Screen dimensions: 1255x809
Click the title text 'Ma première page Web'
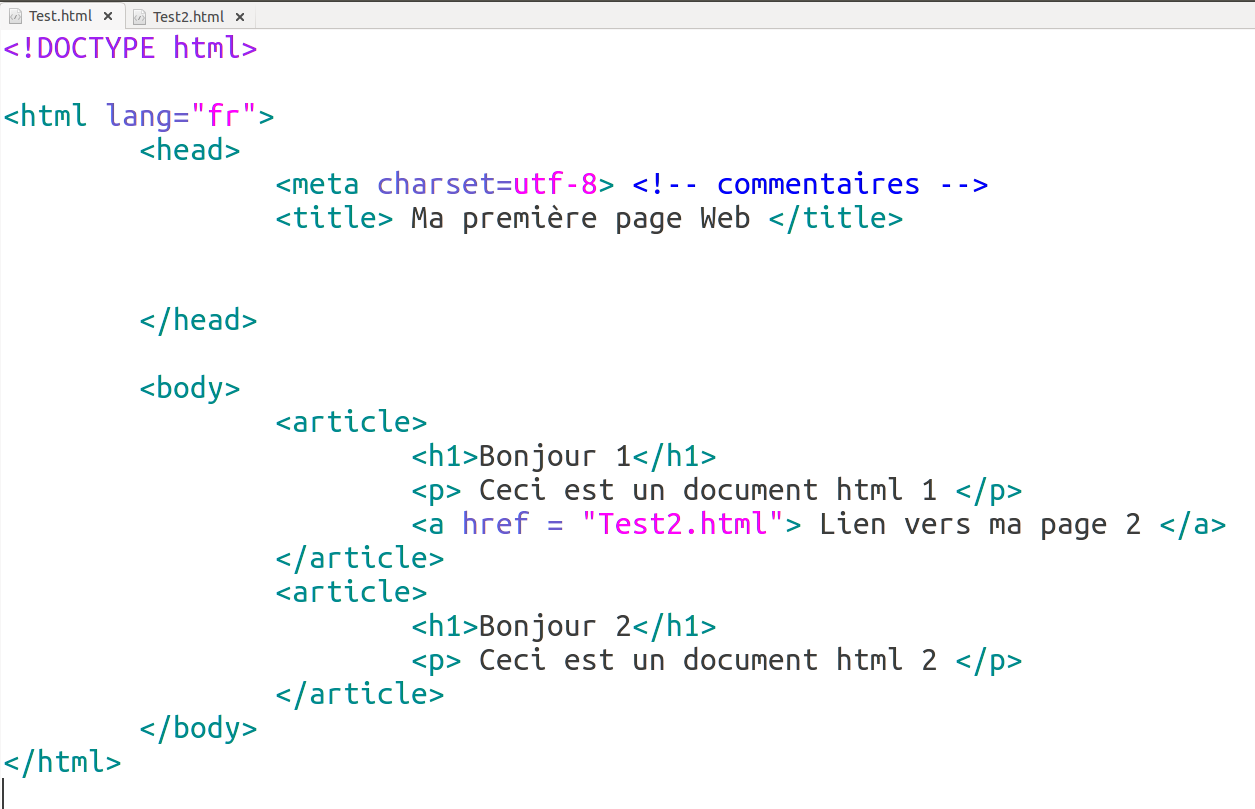coord(580,218)
